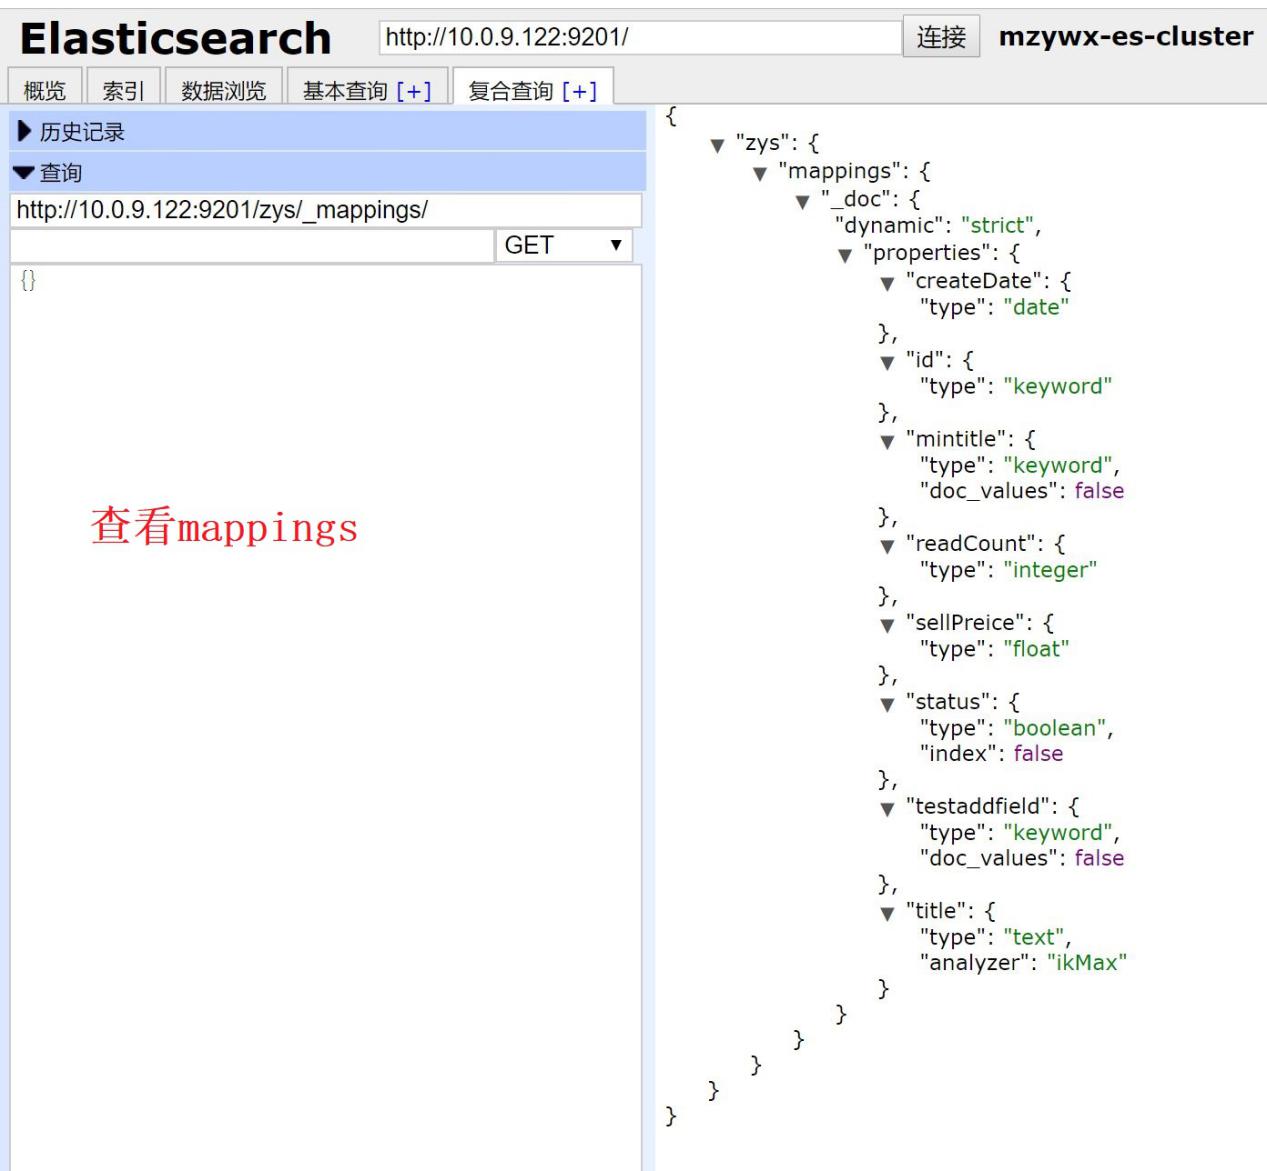Image resolution: width=1267 pixels, height=1171 pixels.
Task: Open the 数据浏览 data browser tab
Action: pos(223,91)
